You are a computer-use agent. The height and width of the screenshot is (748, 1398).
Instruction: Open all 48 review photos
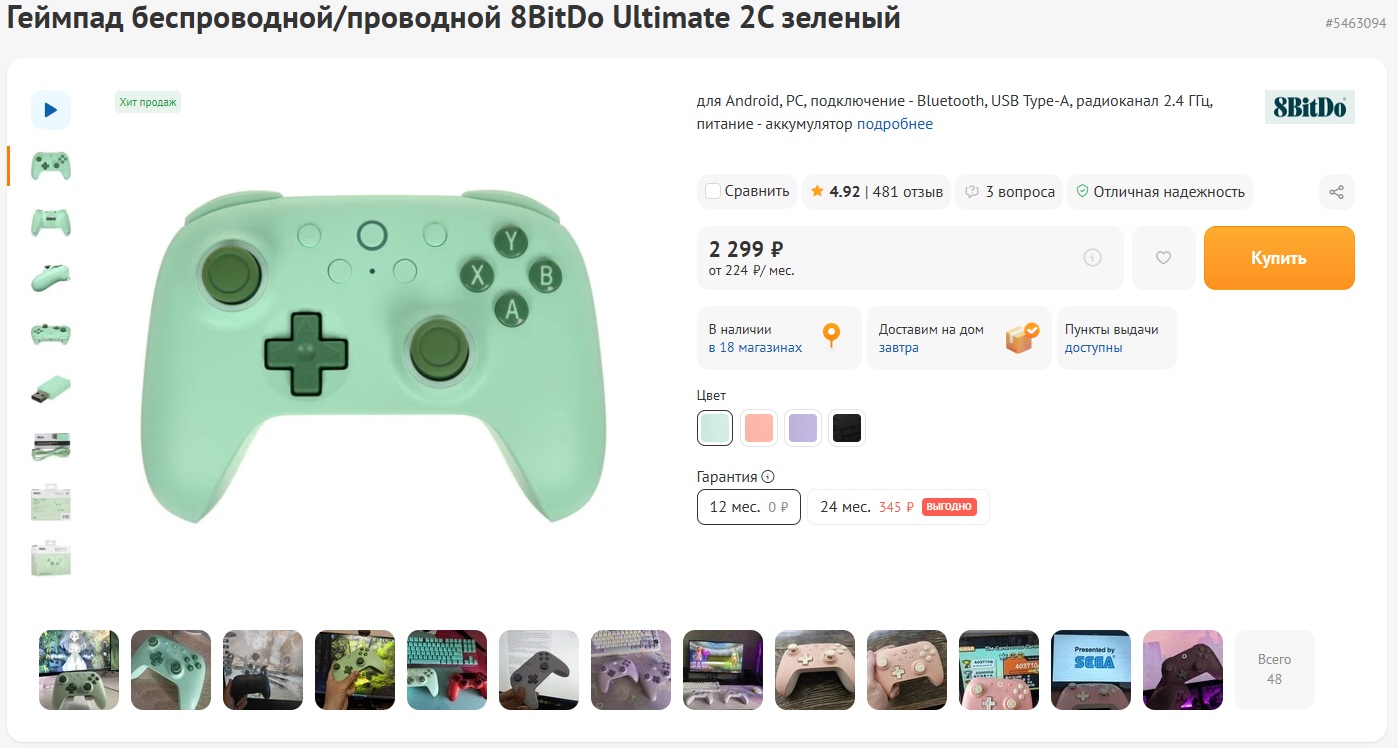[1275, 670]
